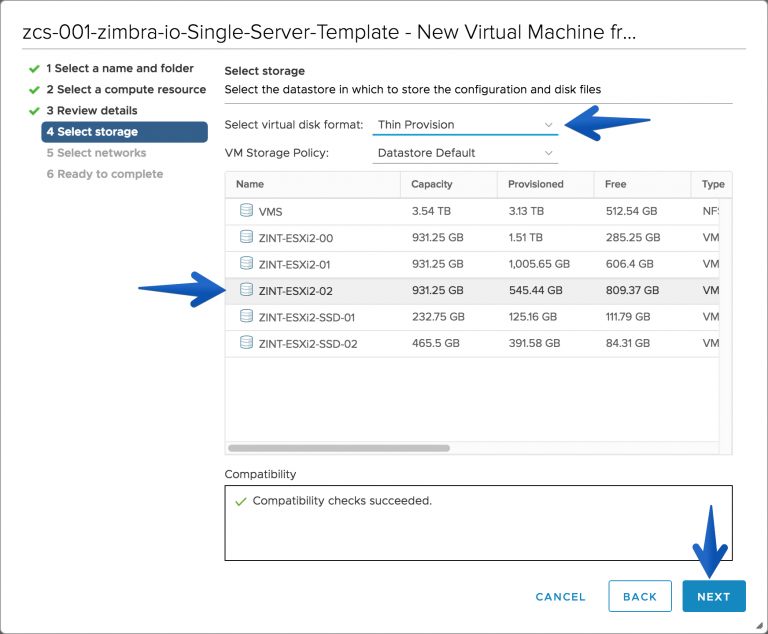Select the ZINT-ESXi2-01 datastore name
Viewport: 768px width, 634px height.
[x=294, y=265]
